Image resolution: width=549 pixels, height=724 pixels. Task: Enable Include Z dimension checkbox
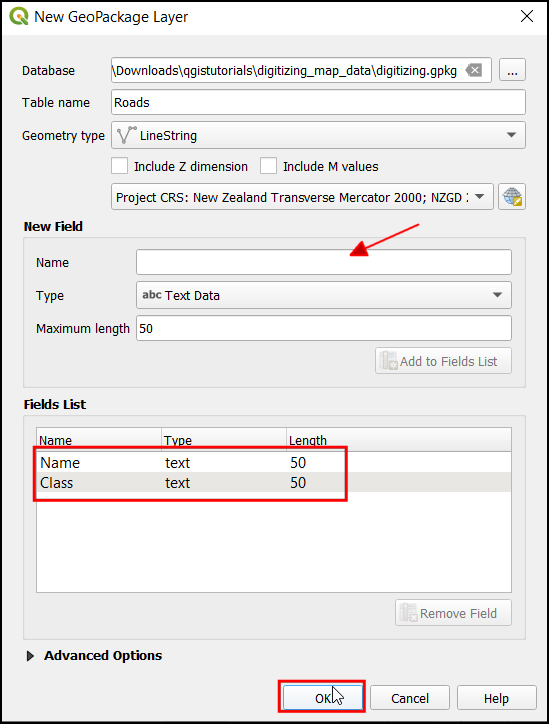click(120, 166)
